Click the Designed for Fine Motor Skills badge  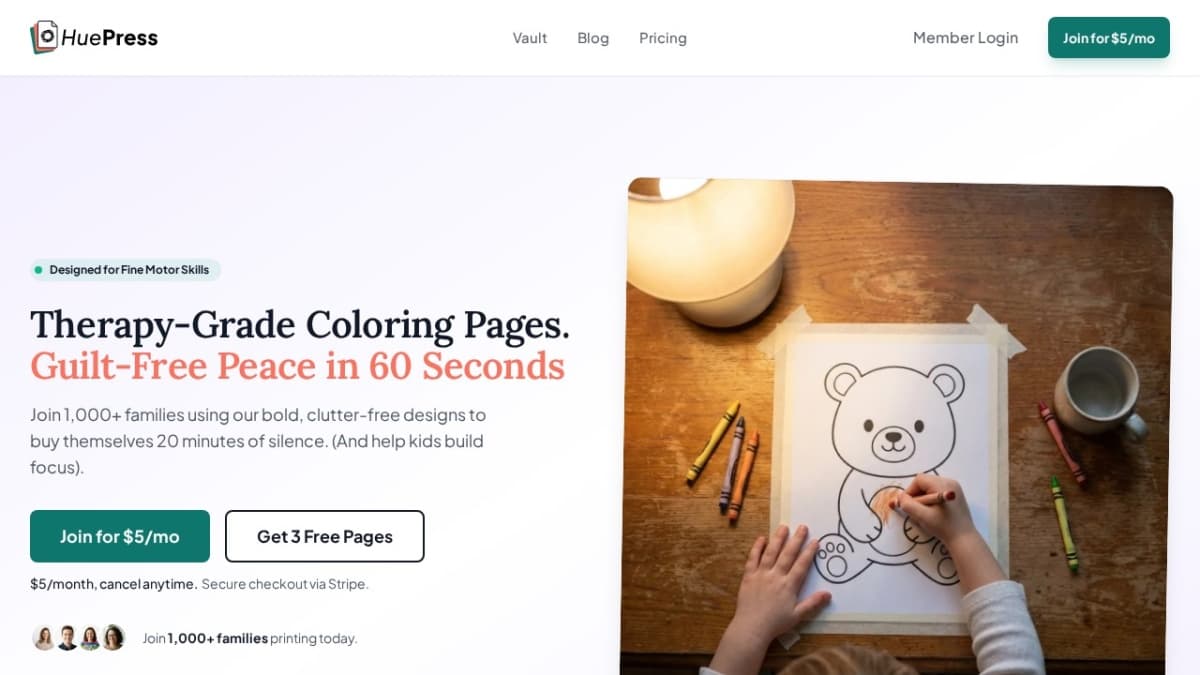[x=125, y=270]
